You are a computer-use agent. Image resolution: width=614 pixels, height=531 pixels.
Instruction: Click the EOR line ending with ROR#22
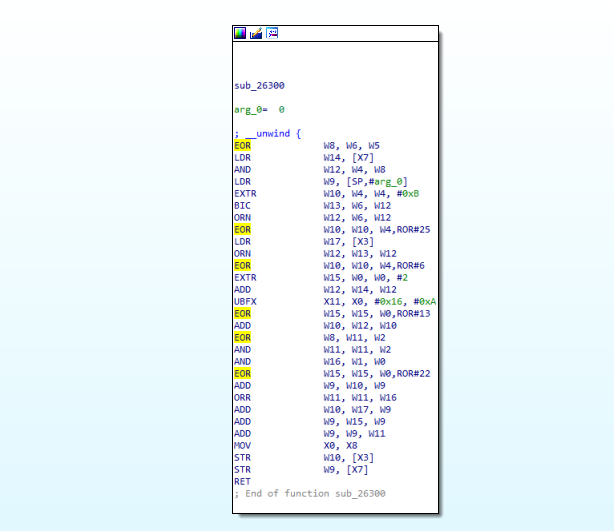[x=332, y=374]
